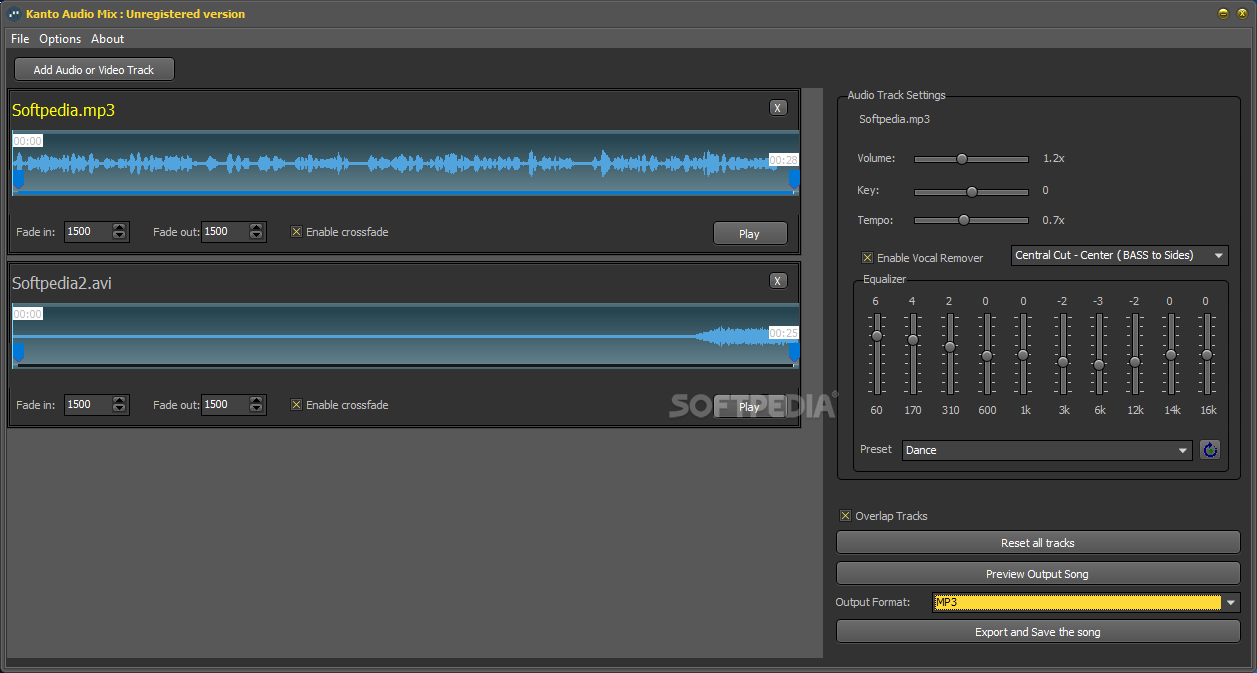The width and height of the screenshot is (1257, 673).
Task: Click the 170 Hz equalizer slider
Action: (912, 354)
